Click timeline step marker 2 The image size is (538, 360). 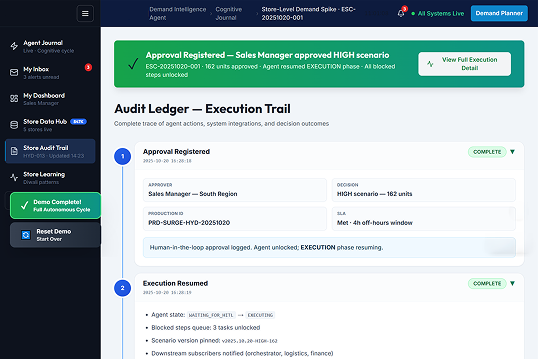click(122, 288)
